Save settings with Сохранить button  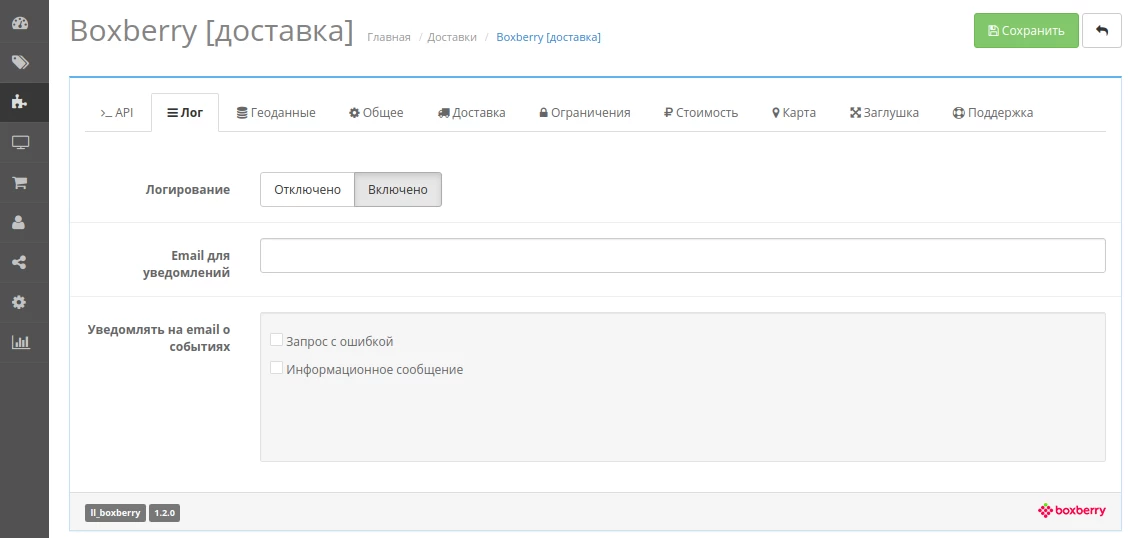point(1026,31)
